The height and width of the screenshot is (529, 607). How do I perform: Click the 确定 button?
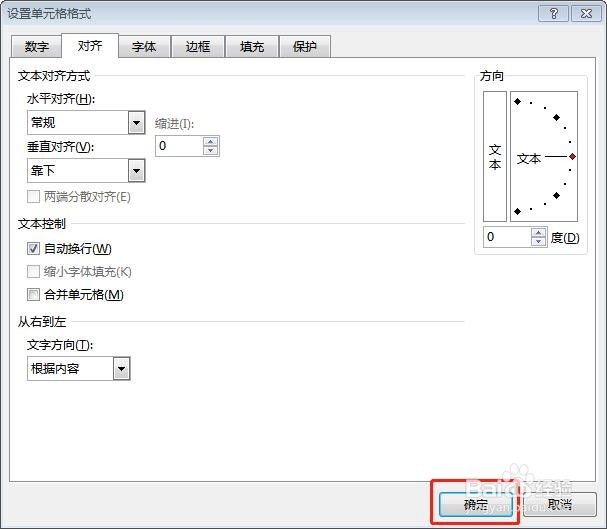[x=476, y=505]
